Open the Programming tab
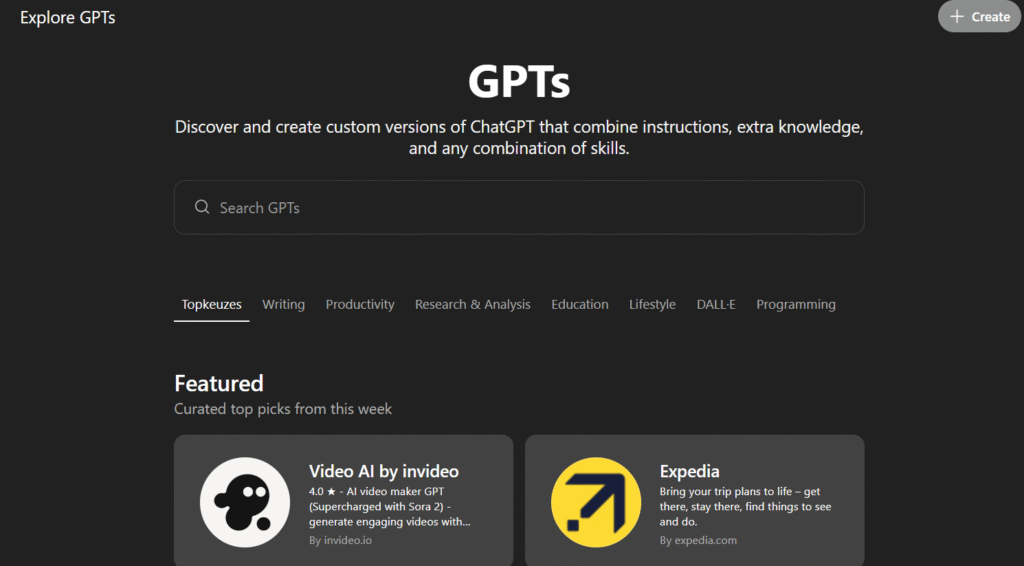This screenshot has width=1024, height=566. (796, 305)
